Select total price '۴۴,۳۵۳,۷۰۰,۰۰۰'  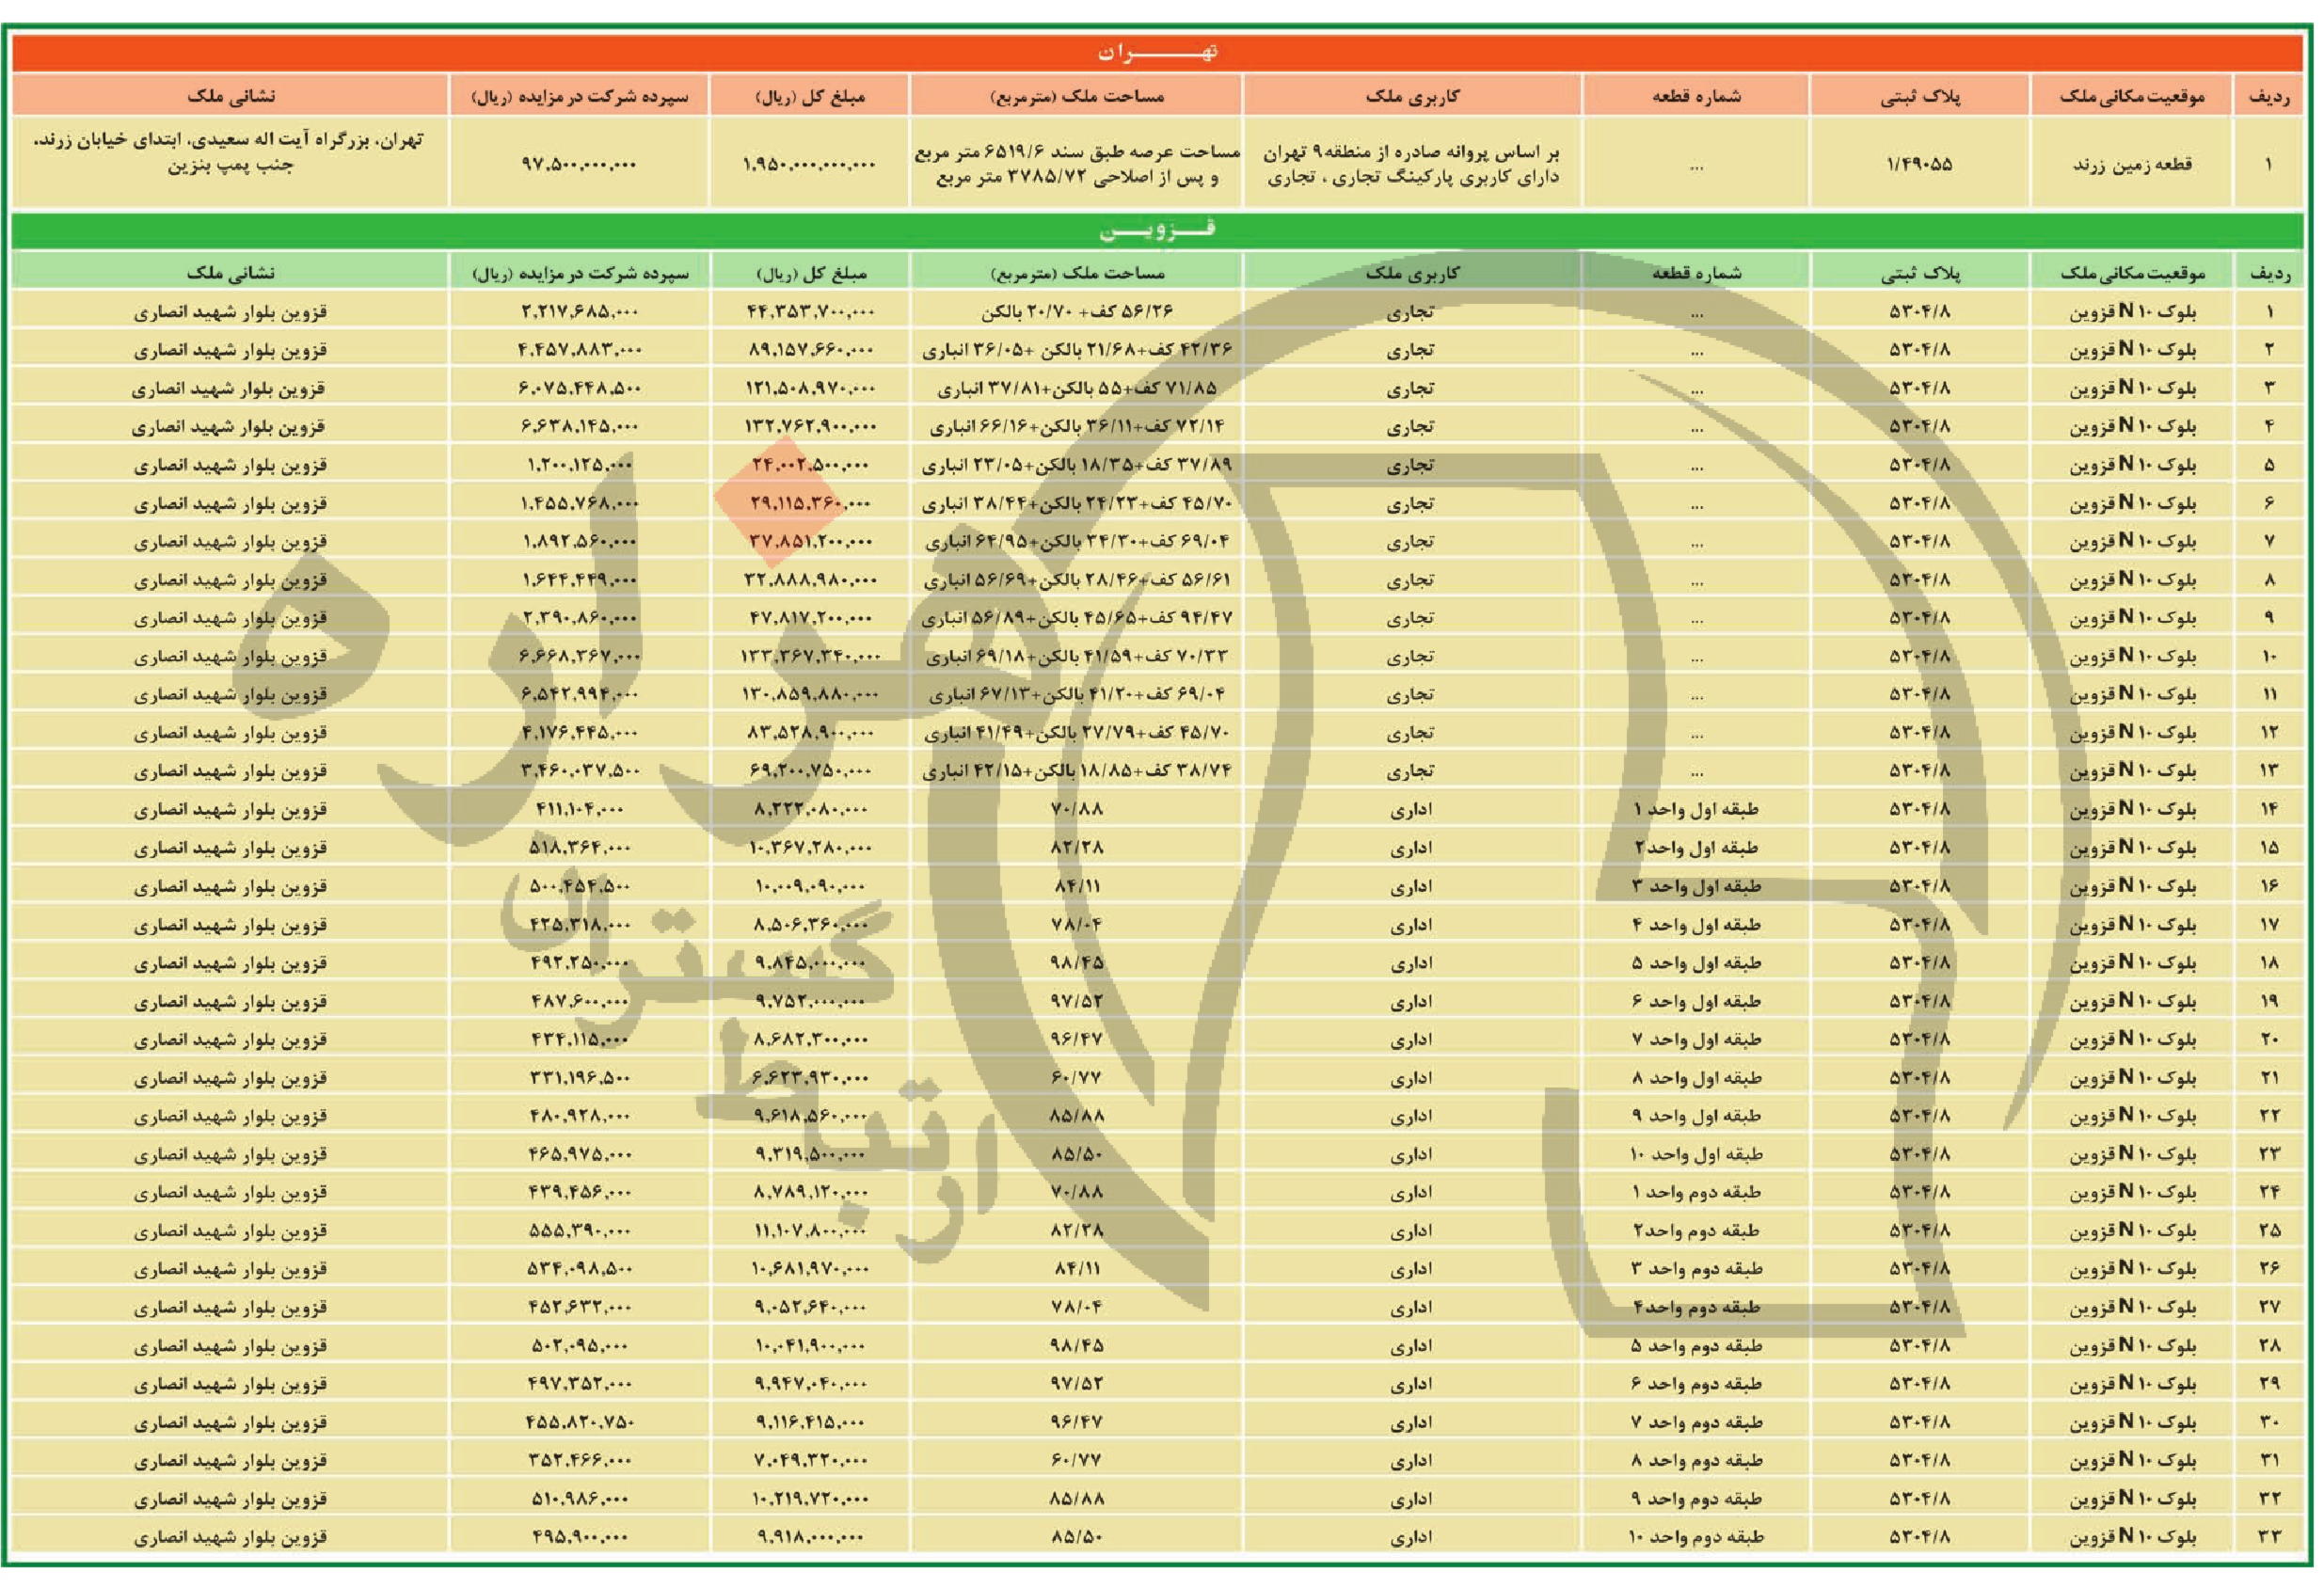(809, 311)
